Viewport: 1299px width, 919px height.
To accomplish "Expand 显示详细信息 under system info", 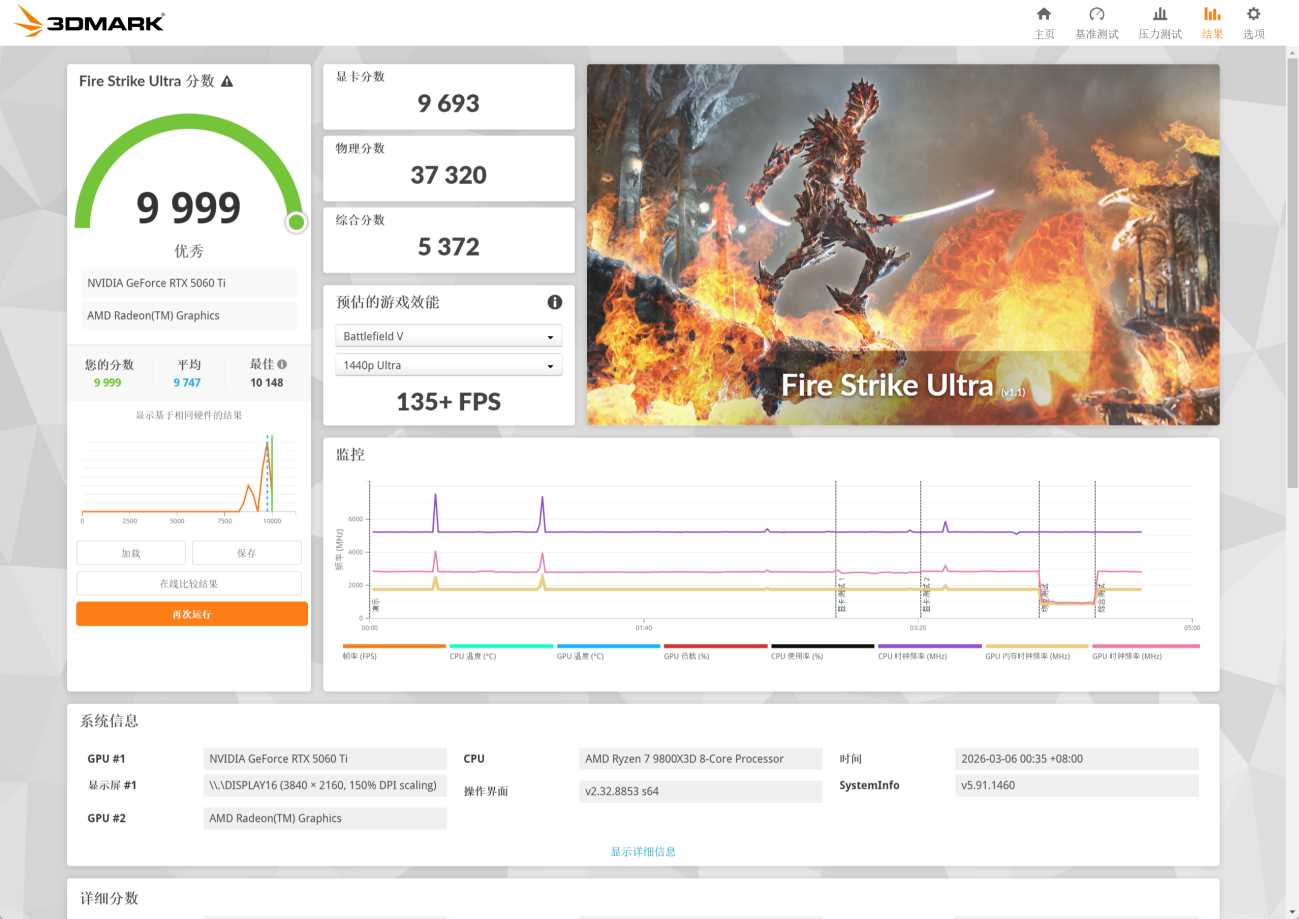I will pyautogui.click(x=643, y=851).
